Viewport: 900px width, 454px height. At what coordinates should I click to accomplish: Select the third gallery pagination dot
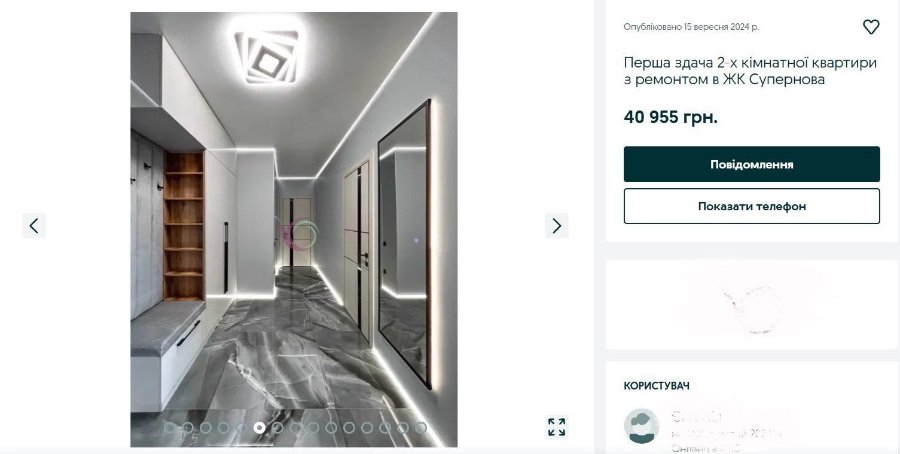pyautogui.click(x=205, y=428)
